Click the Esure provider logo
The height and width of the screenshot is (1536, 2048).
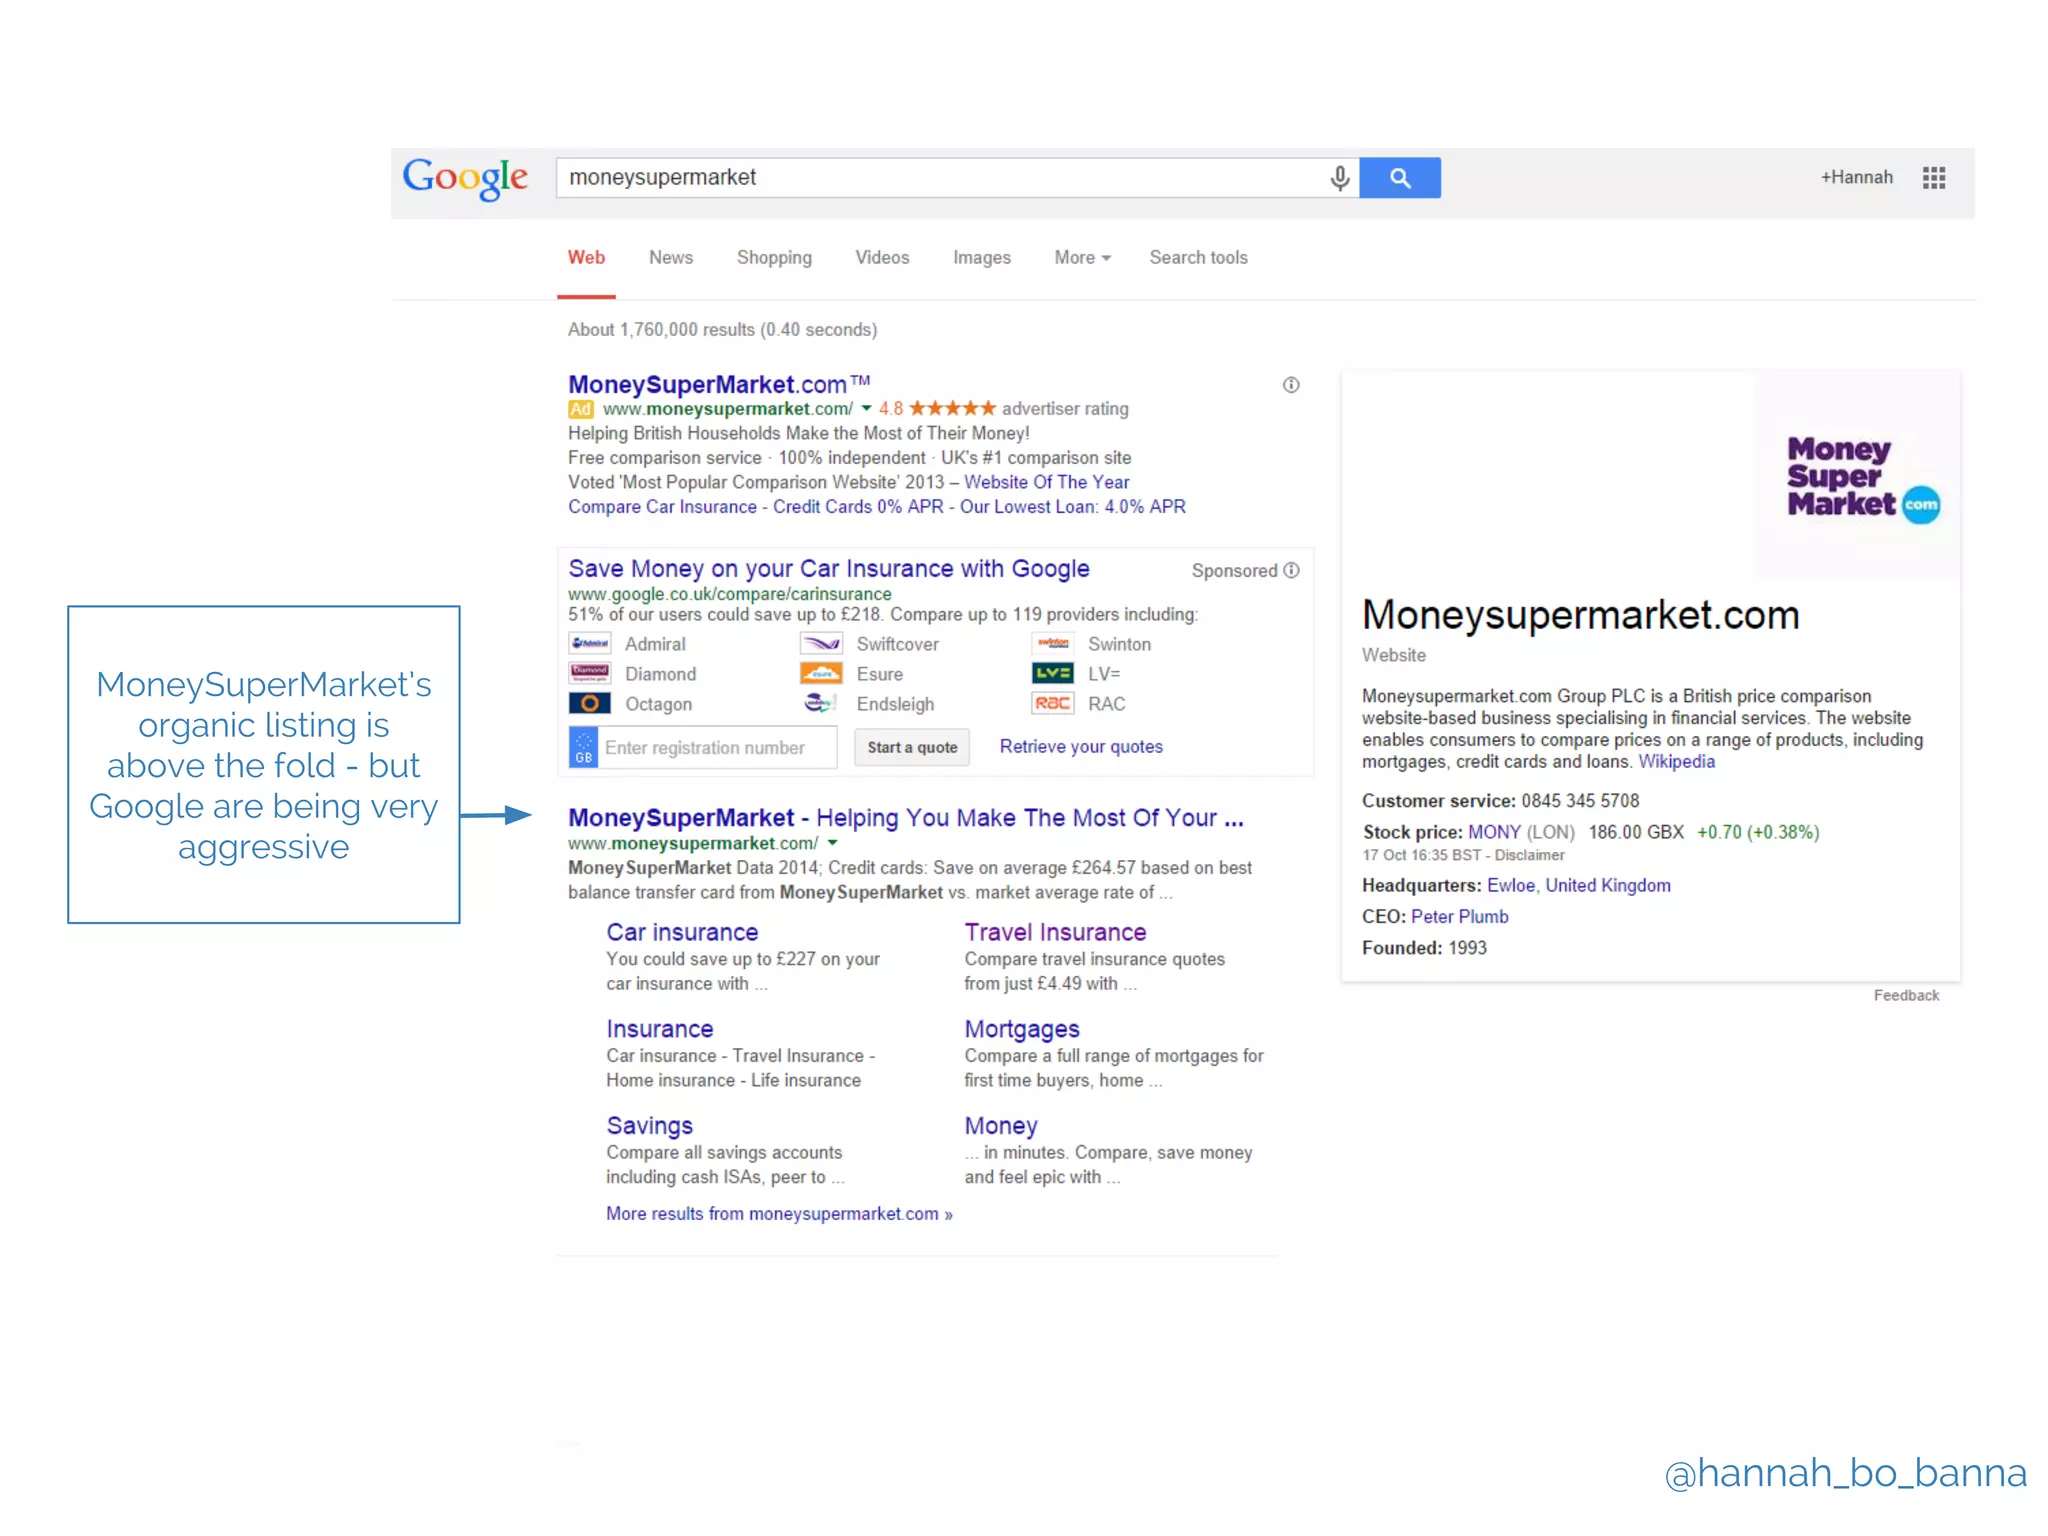point(821,673)
